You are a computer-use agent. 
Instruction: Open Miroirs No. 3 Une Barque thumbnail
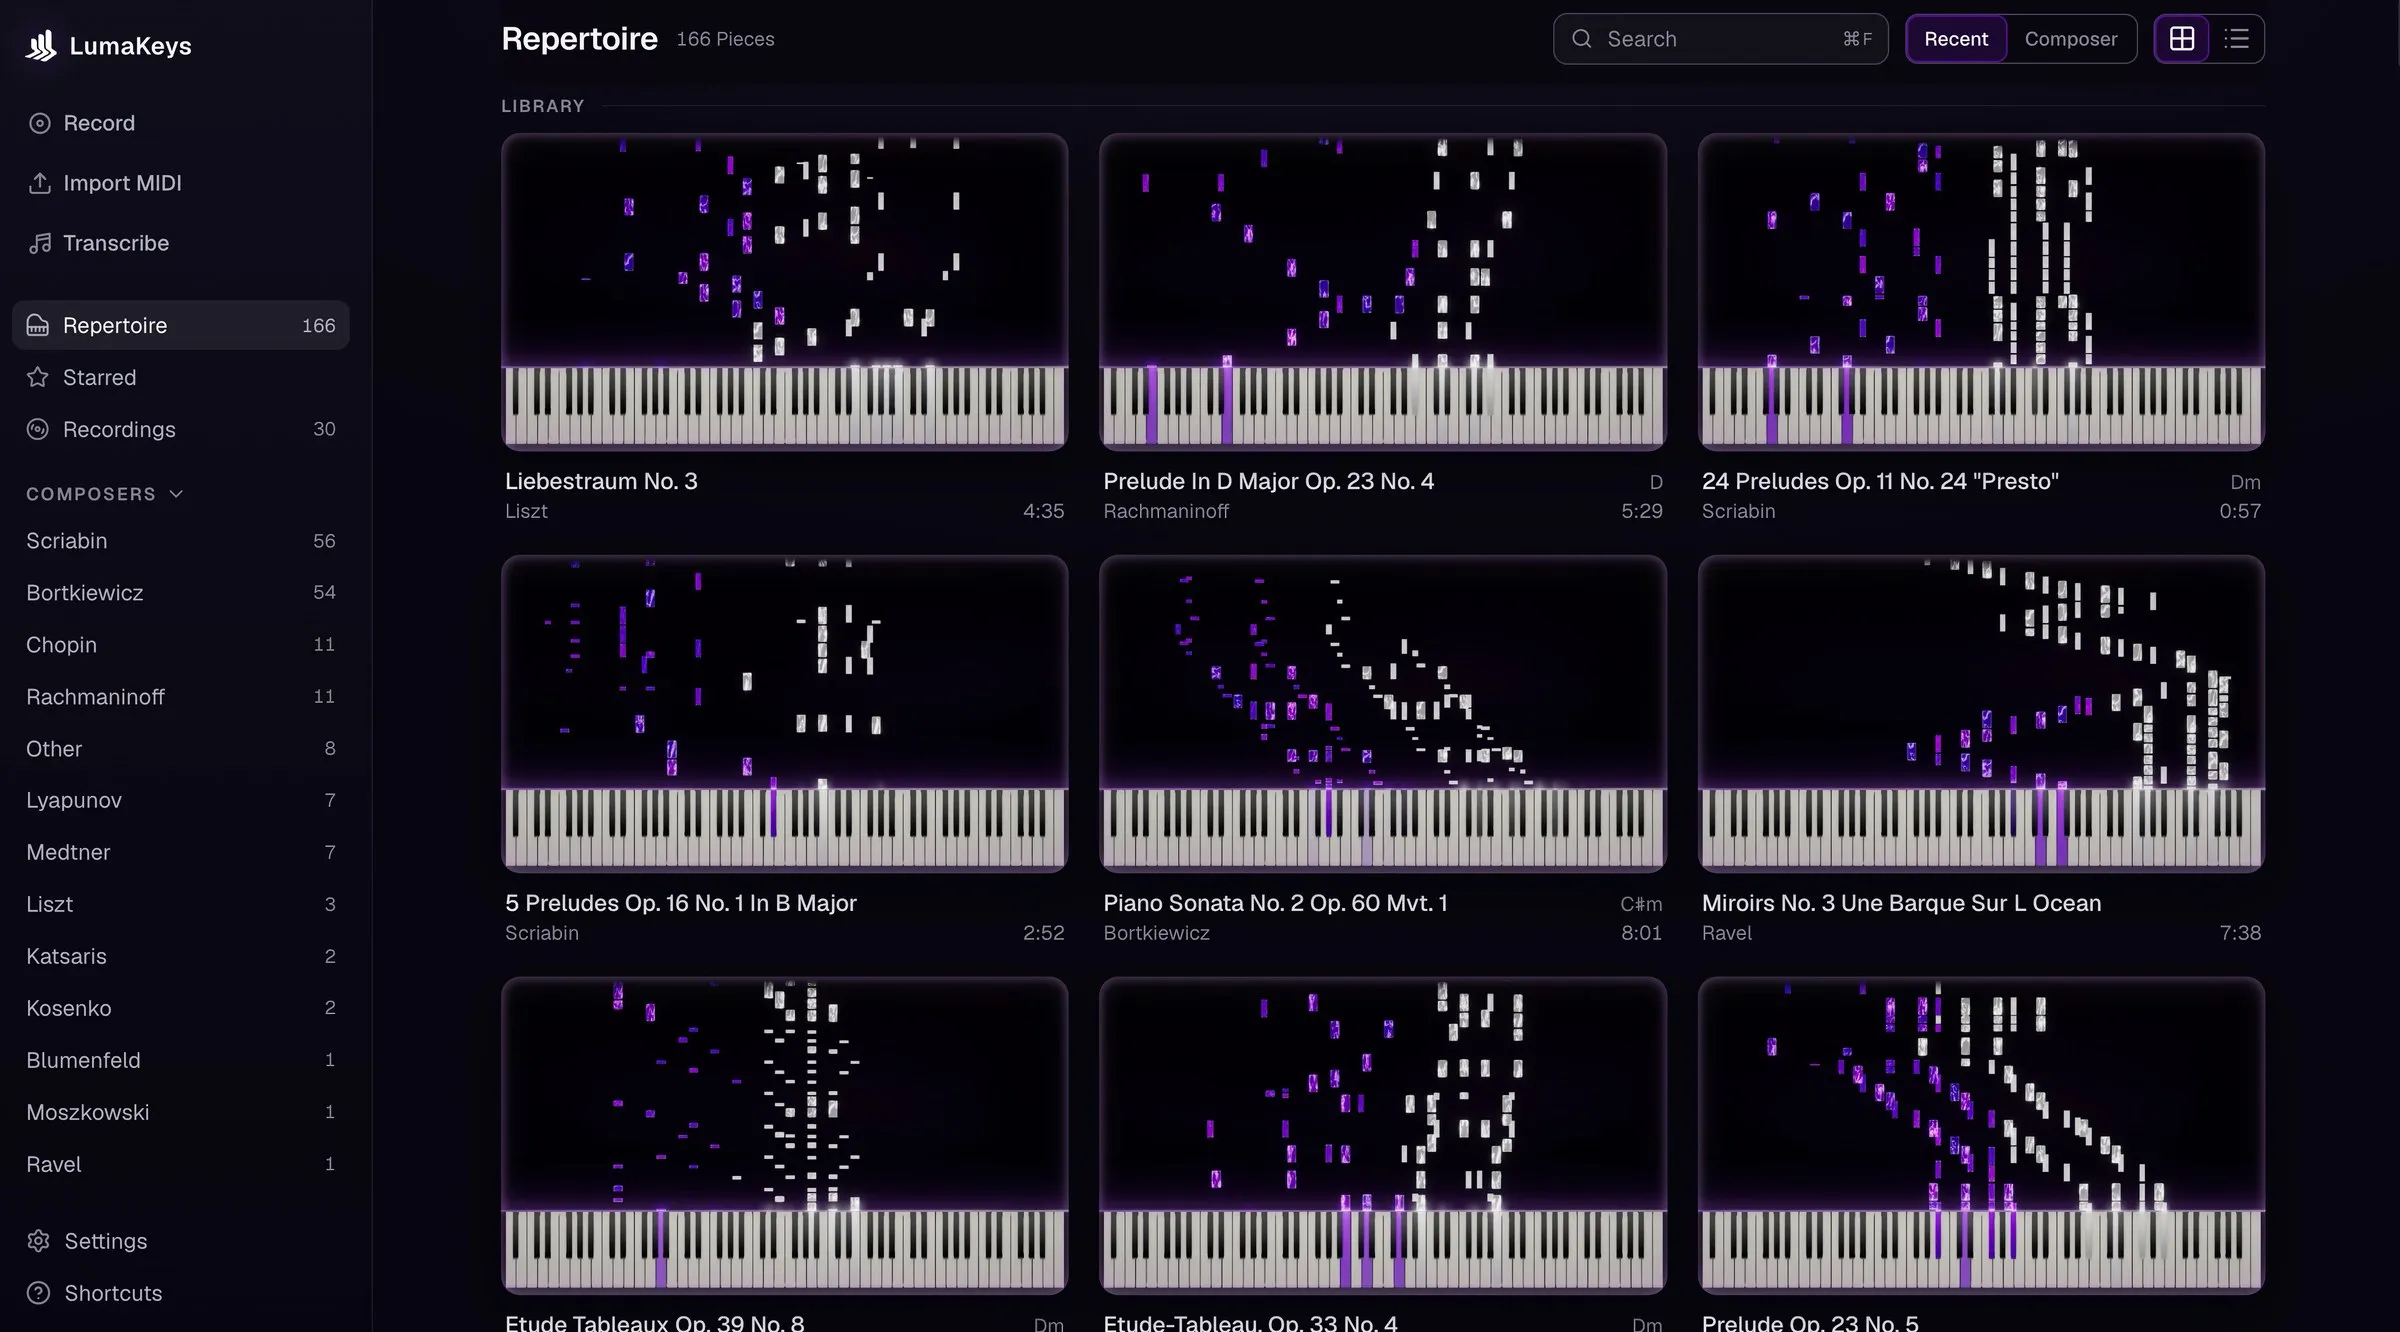[1981, 714]
